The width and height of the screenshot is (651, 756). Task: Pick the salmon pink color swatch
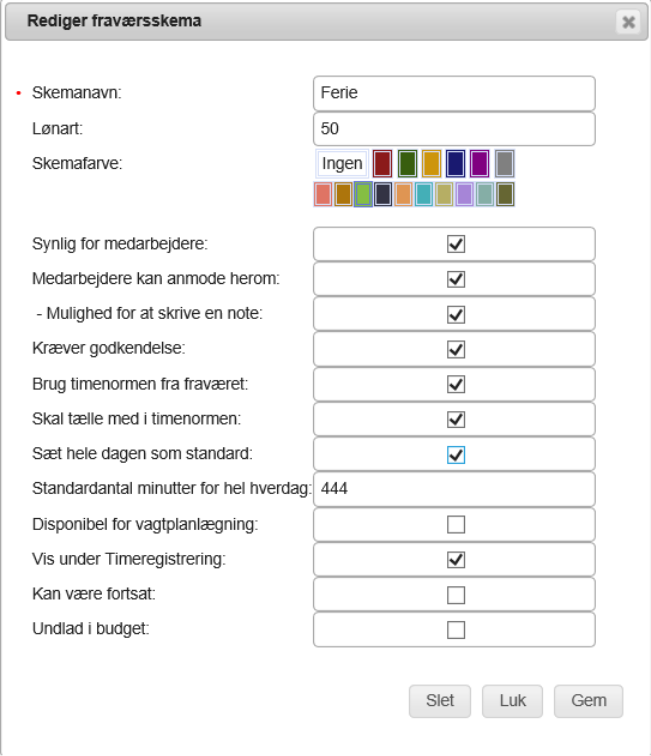point(323,194)
